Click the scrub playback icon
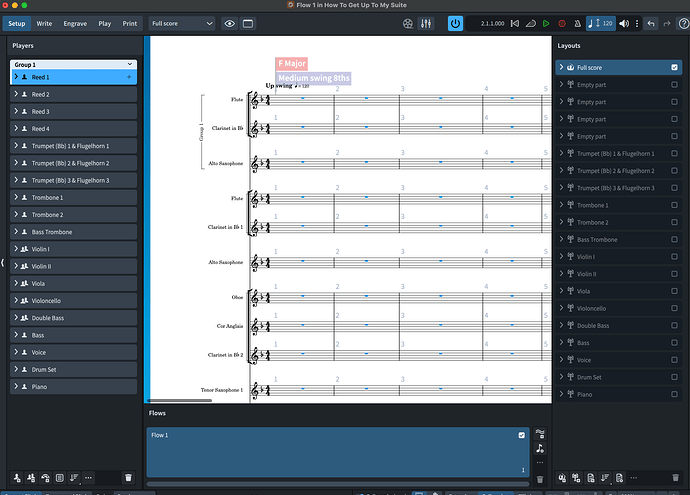 point(531,24)
